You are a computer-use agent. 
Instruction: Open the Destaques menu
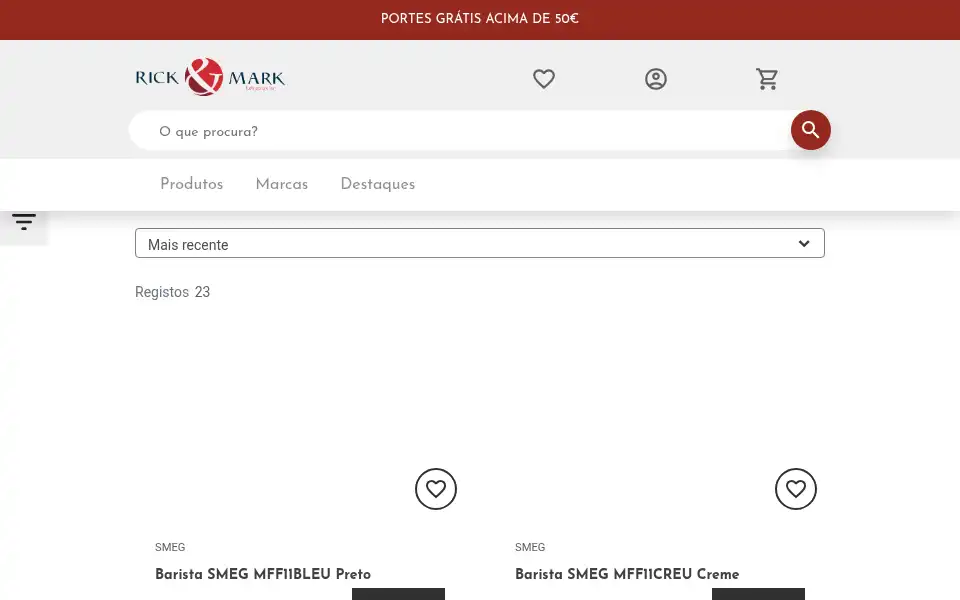click(x=378, y=184)
